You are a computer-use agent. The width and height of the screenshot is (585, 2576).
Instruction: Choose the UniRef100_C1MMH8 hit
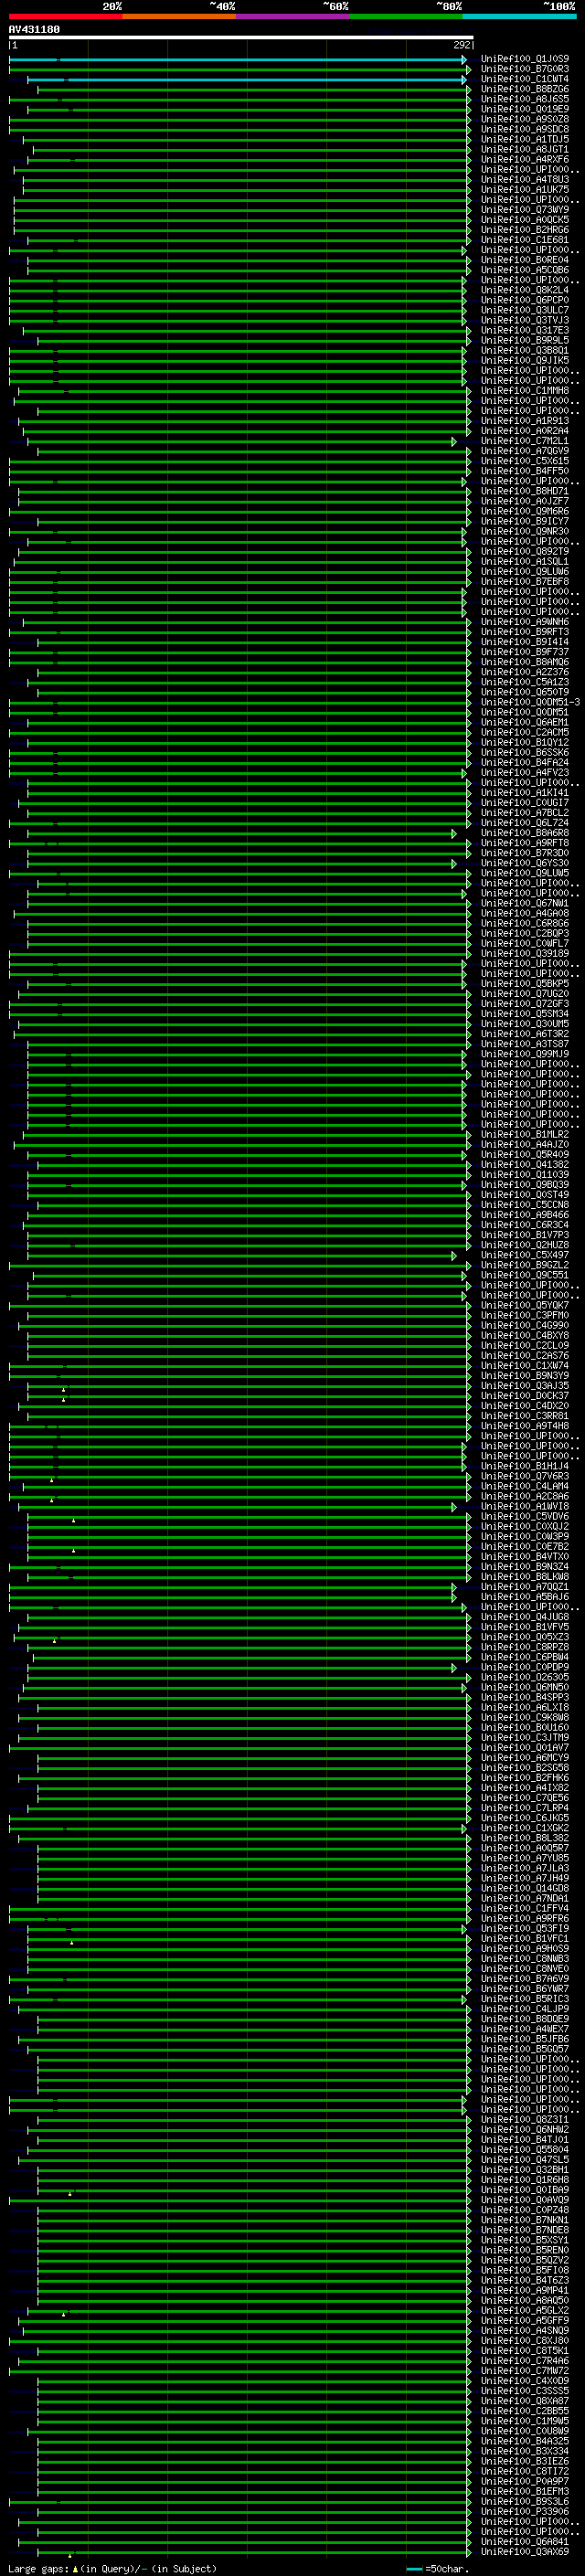point(525,391)
